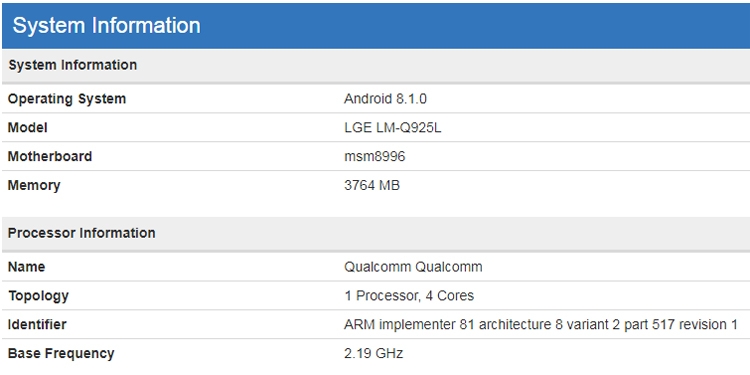This screenshot has width=750, height=375.
Task: Click the Motherboard label
Action: pyautogui.click(x=50, y=156)
